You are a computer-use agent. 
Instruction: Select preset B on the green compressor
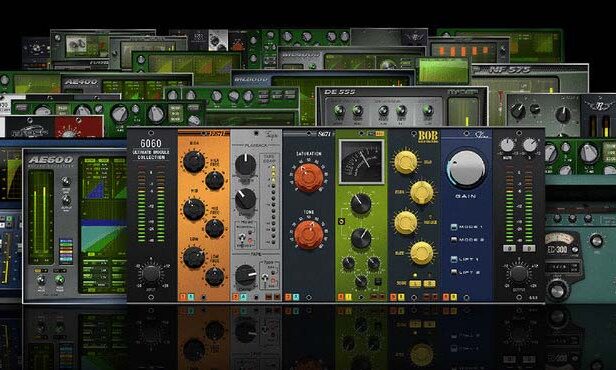click(x=348, y=297)
